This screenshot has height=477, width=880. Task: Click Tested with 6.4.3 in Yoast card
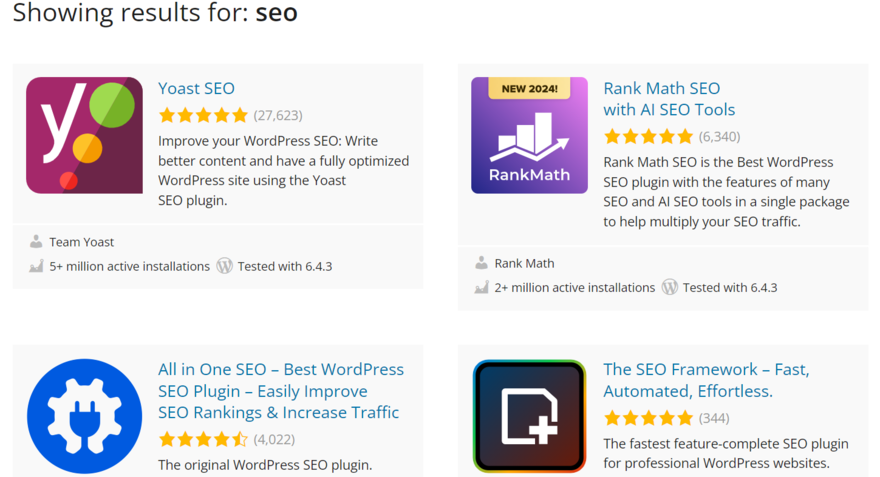285,267
